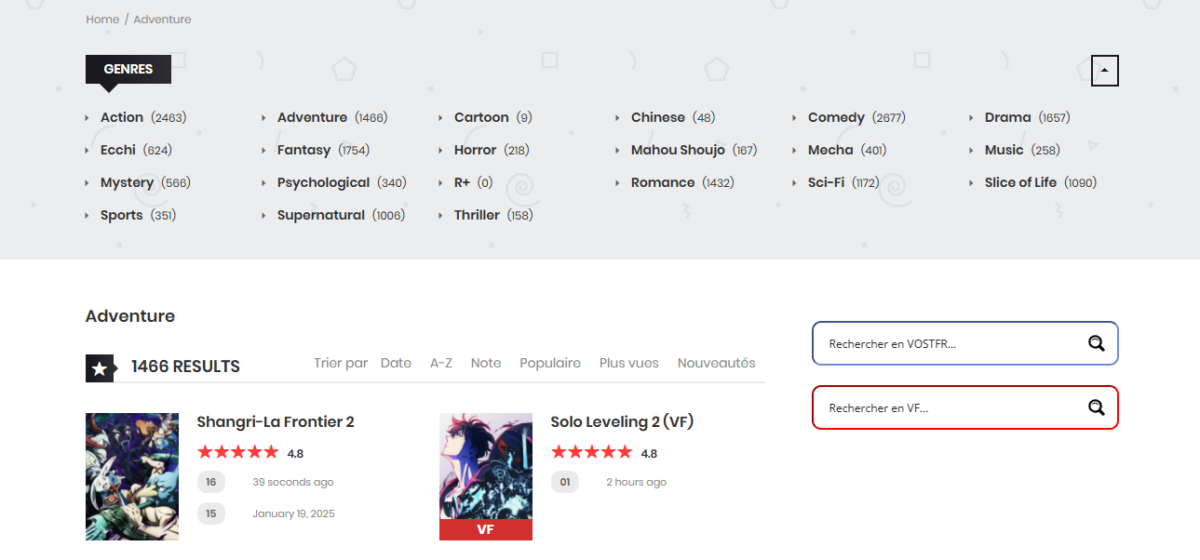Open the Cartoon genre

coord(481,117)
